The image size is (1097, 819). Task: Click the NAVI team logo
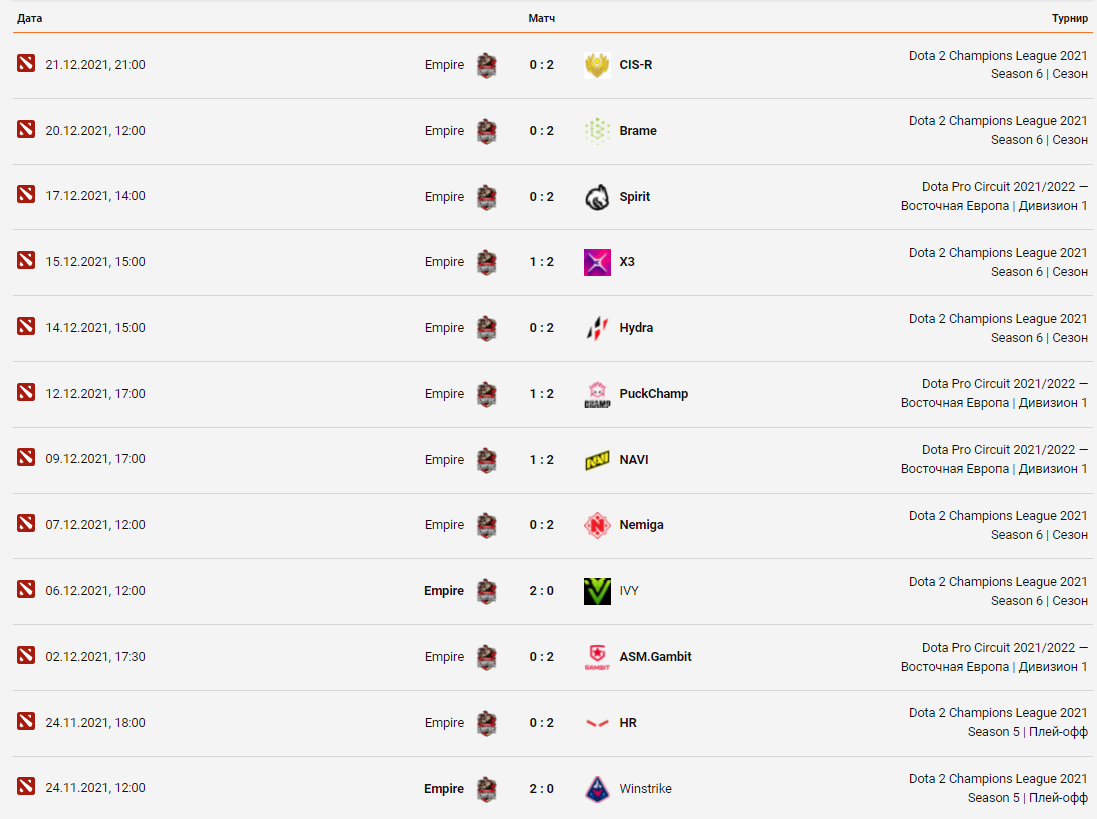pos(597,460)
